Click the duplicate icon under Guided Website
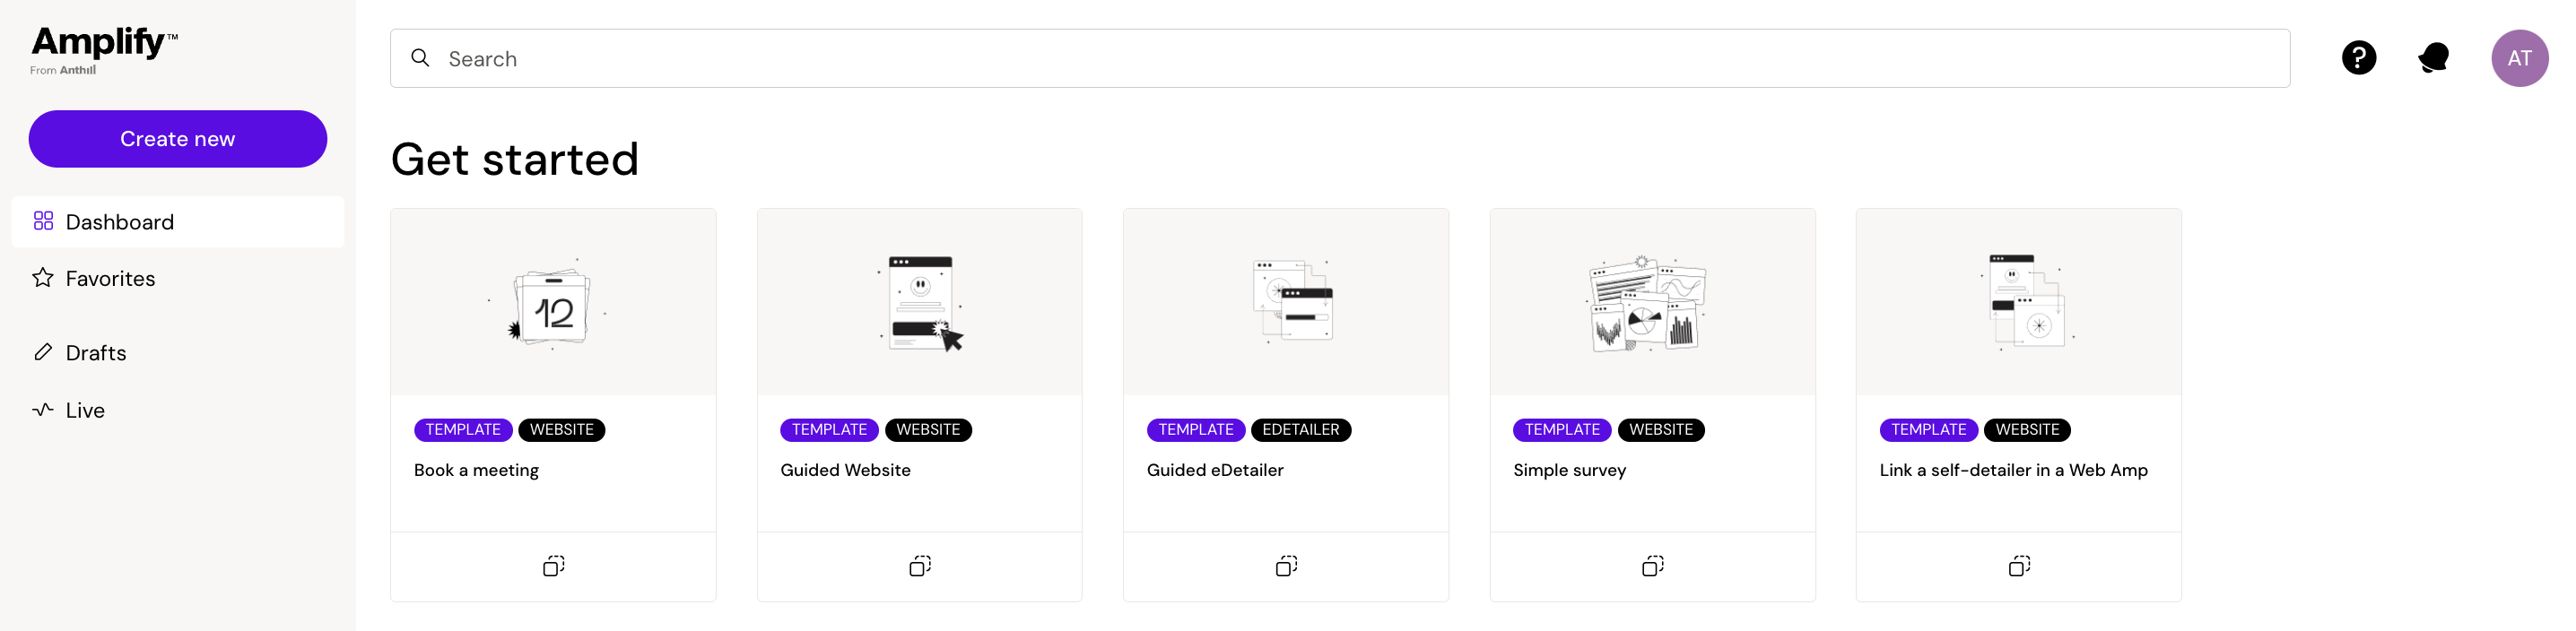The width and height of the screenshot is (2576, 631). click(x=919, y=566)
